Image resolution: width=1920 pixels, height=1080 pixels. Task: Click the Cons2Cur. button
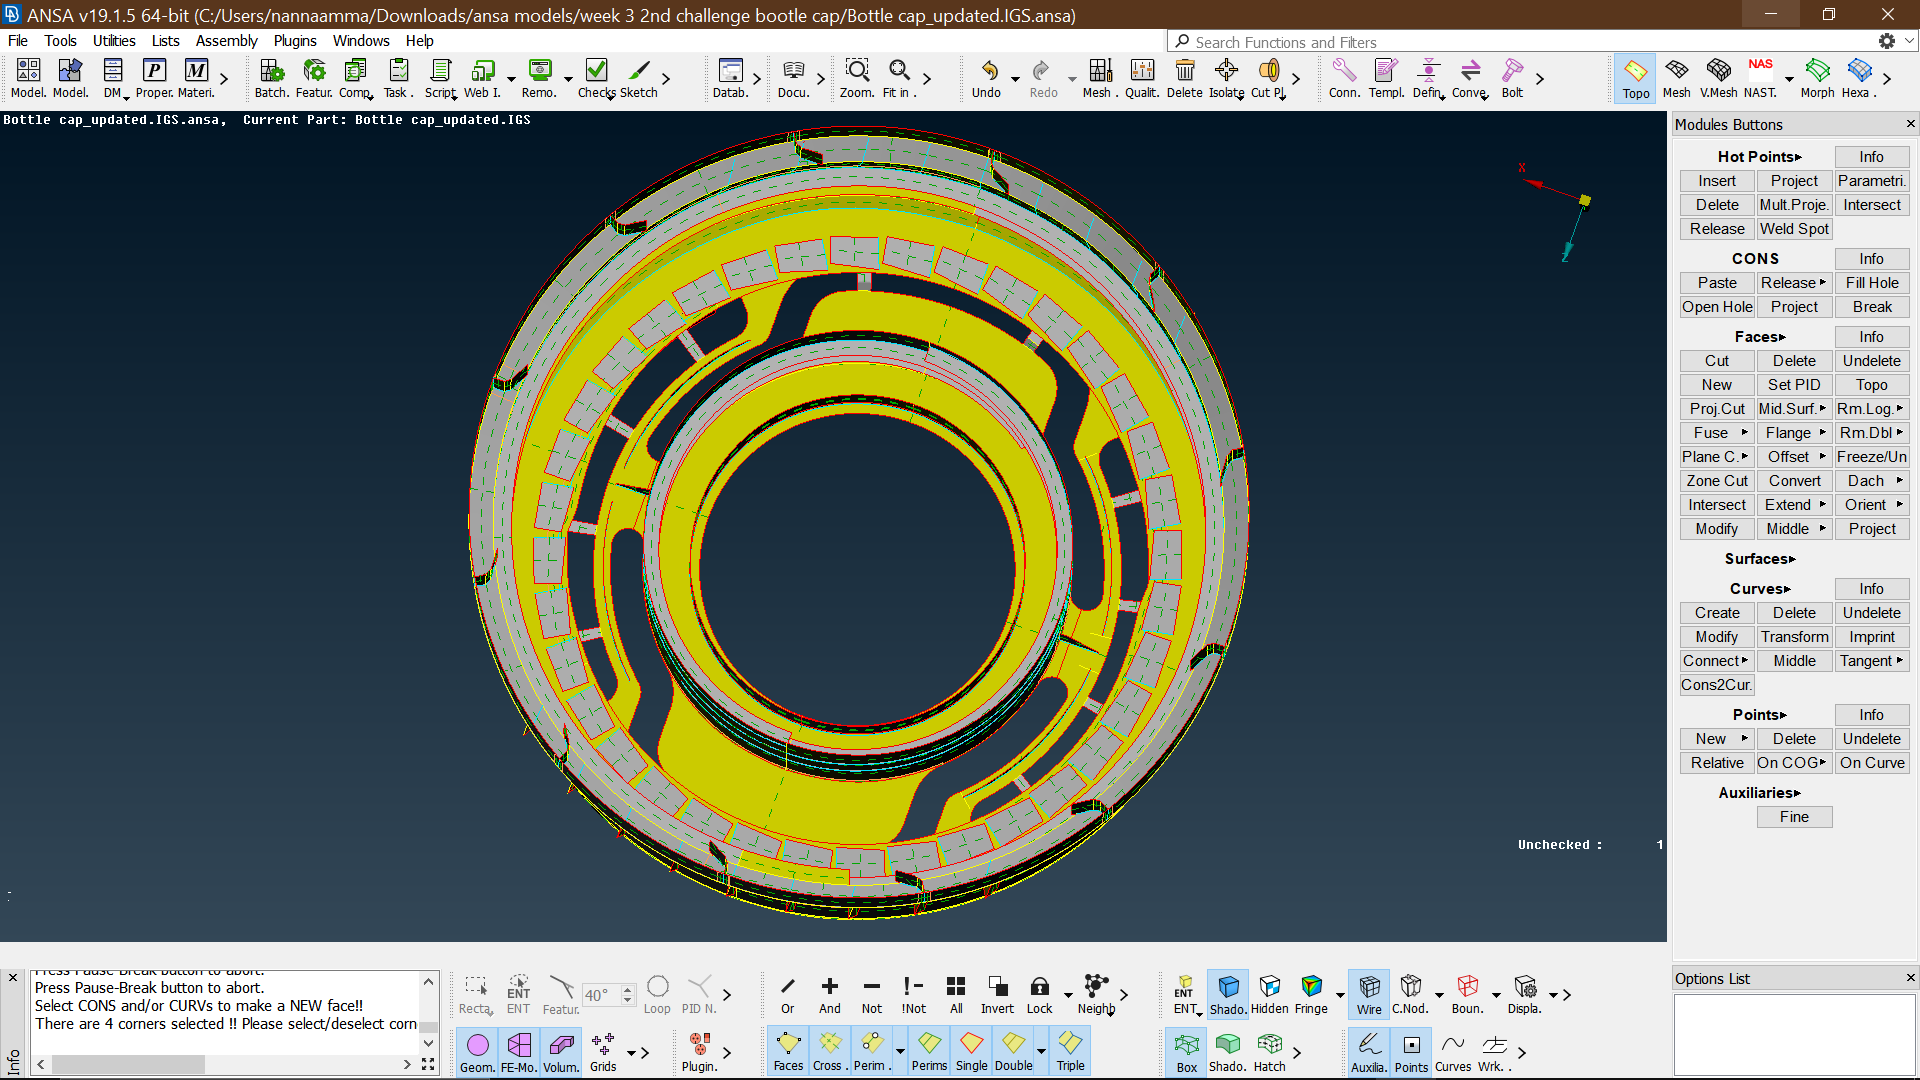click(x=1716, y=685)
